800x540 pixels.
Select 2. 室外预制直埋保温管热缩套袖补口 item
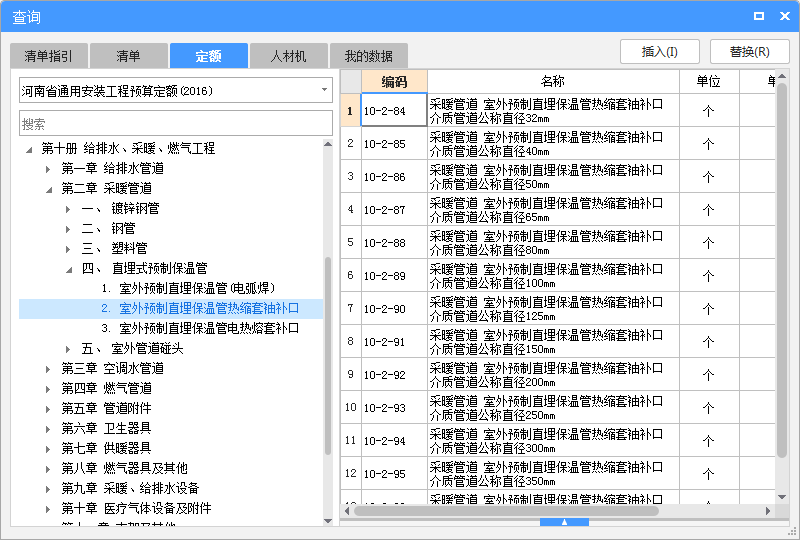(199, 308)
